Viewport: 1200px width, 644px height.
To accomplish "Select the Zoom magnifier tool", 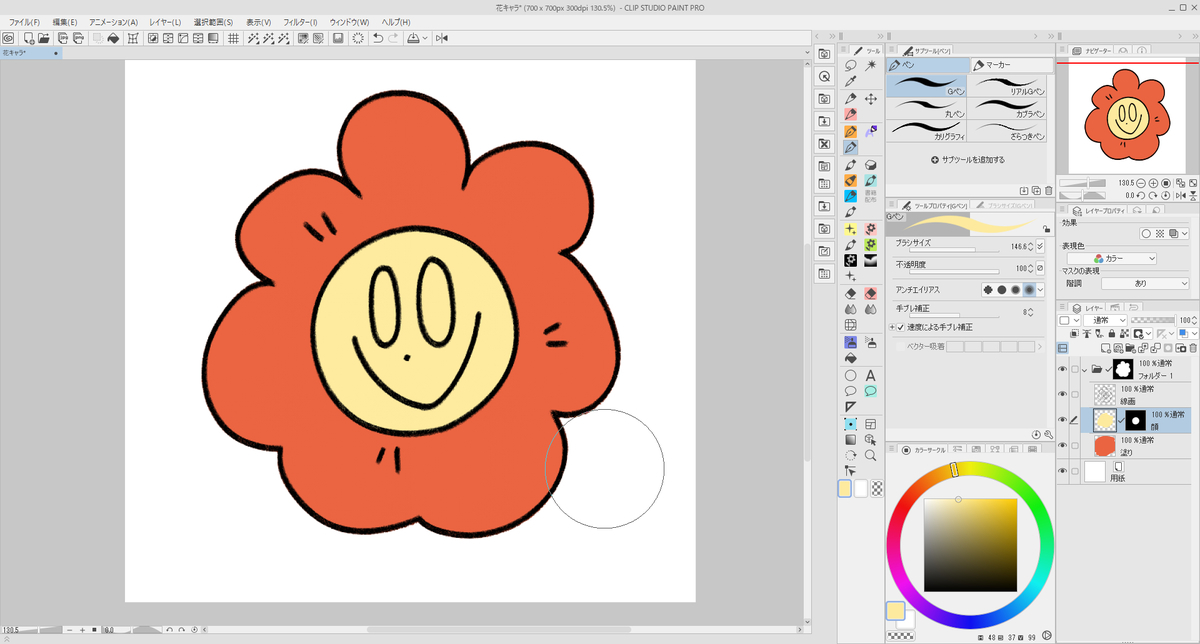I will click(x=870, y=455).
